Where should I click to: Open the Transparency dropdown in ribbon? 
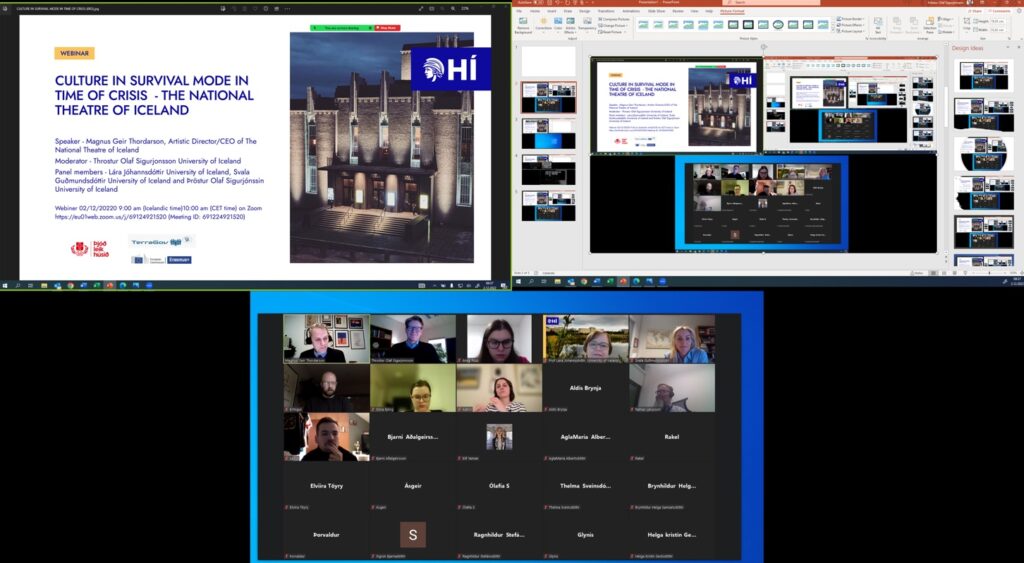587,25
